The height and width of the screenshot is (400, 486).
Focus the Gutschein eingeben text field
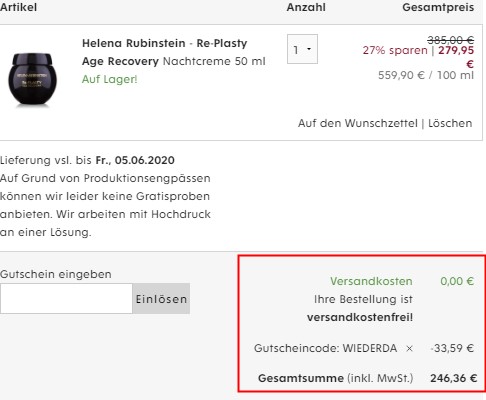pos(66,299)
